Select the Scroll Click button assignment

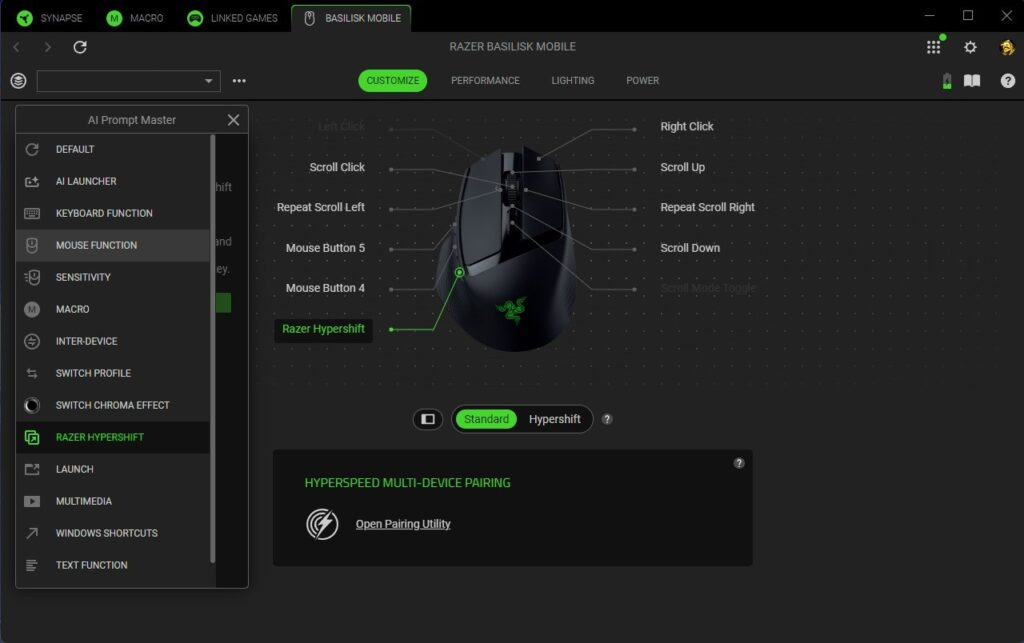(337, 168)
